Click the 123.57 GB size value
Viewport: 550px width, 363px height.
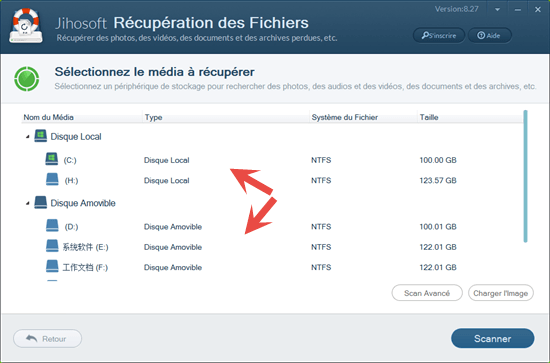coord(438,180)
